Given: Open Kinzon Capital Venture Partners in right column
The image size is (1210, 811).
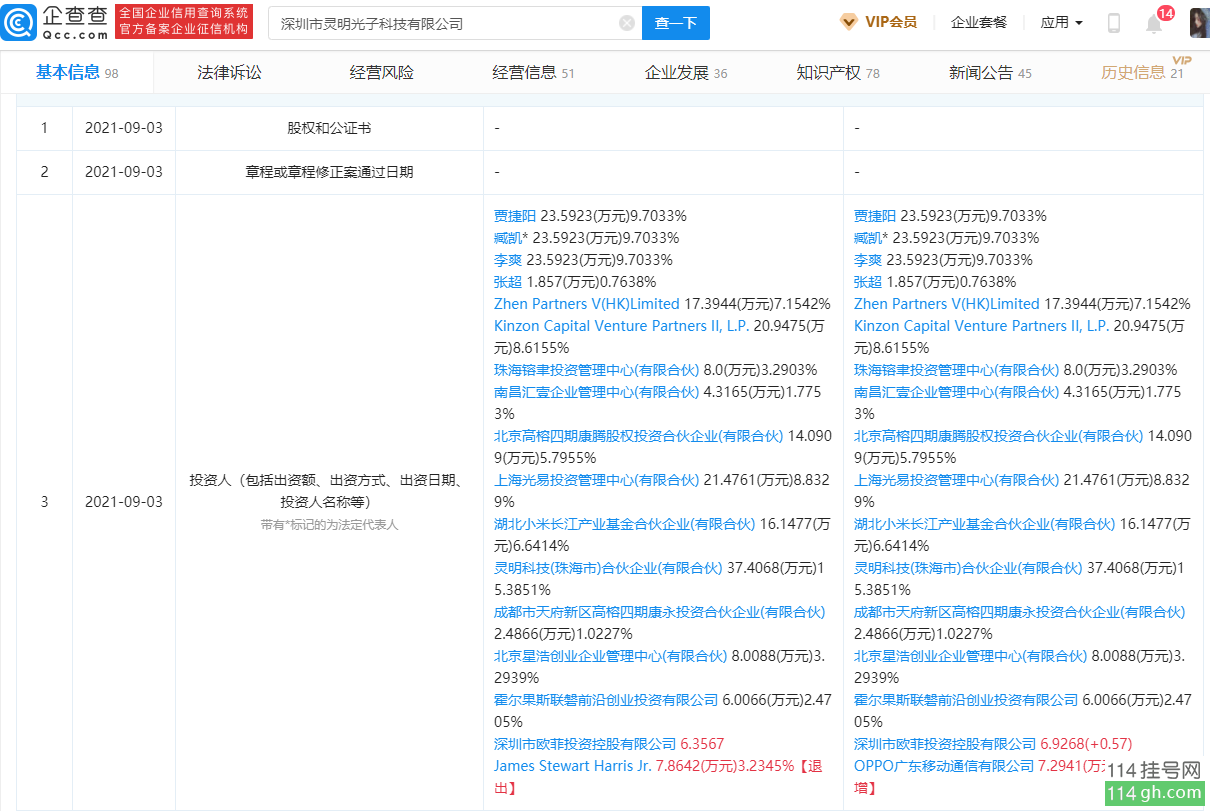Looking at the screenshot, I should tap(981, 326).
